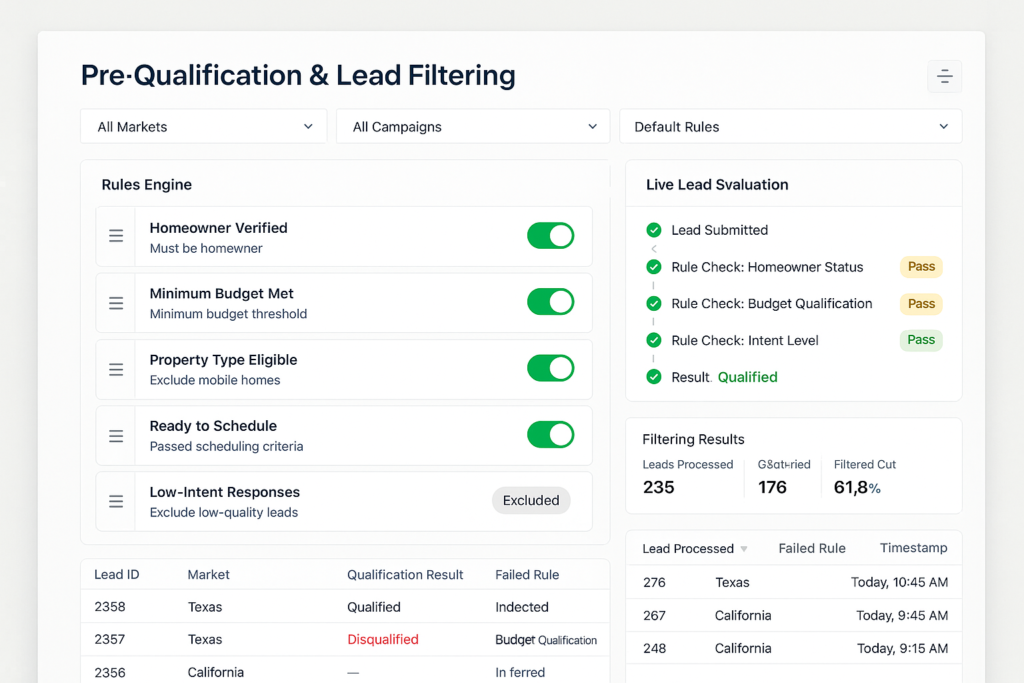Switch the Property Type Eligible toggle
This screenshot has width=1024, height=683.
point(550,368)
